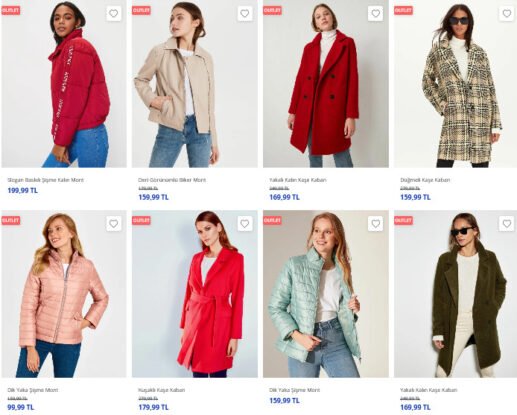Favorite the mint green puffer jacket
The image size is (517, 415).
pos(376,224)
